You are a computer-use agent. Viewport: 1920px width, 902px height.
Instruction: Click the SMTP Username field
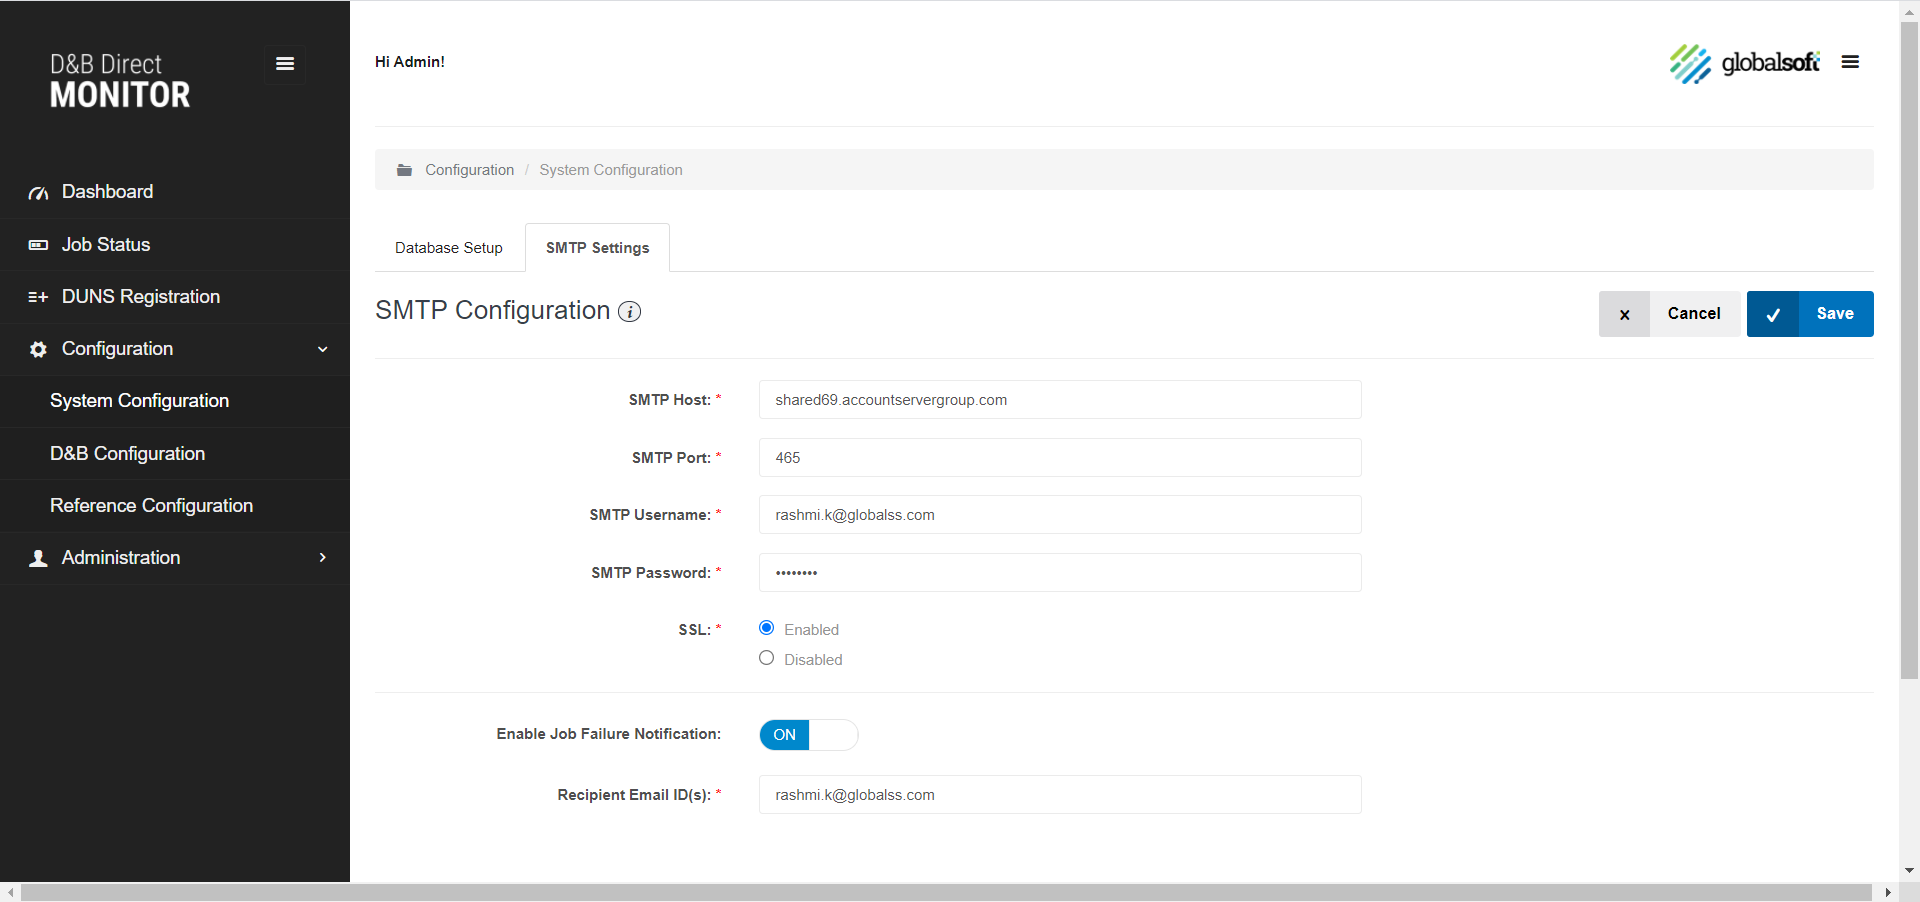pos(1060,515)
